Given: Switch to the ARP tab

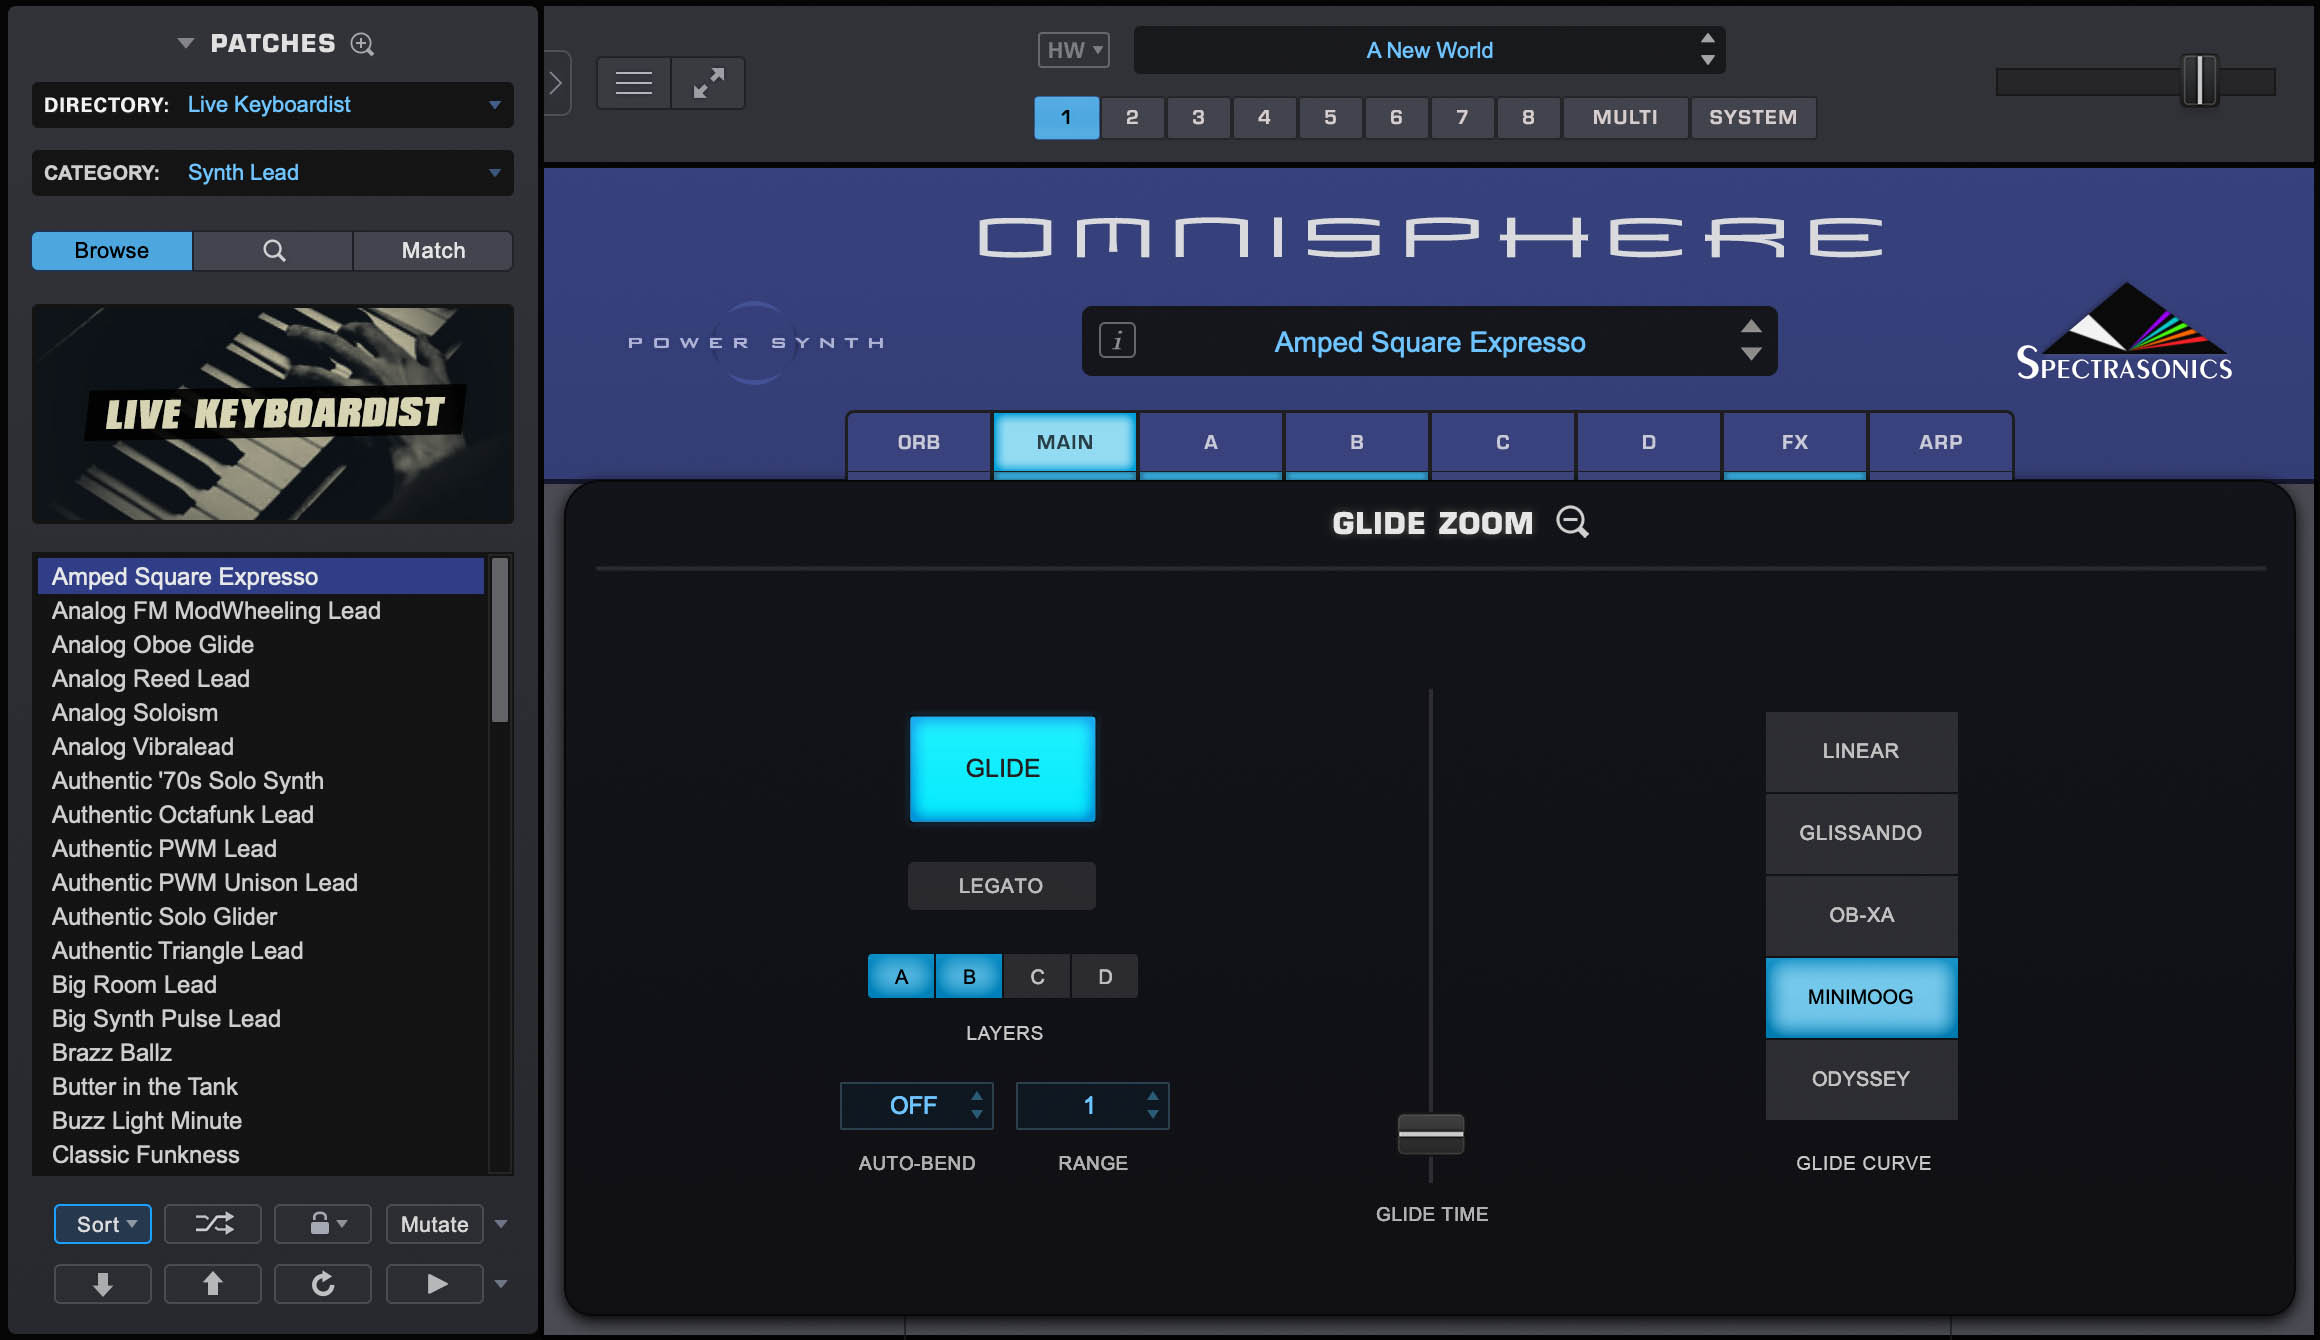Looking at the screenshot, I should [x=1940, y=442].
